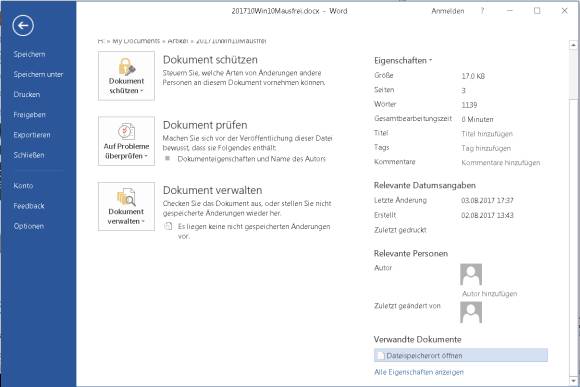Open the Drucken menu entry
This screenshot has width=580, height=387.
27,95
